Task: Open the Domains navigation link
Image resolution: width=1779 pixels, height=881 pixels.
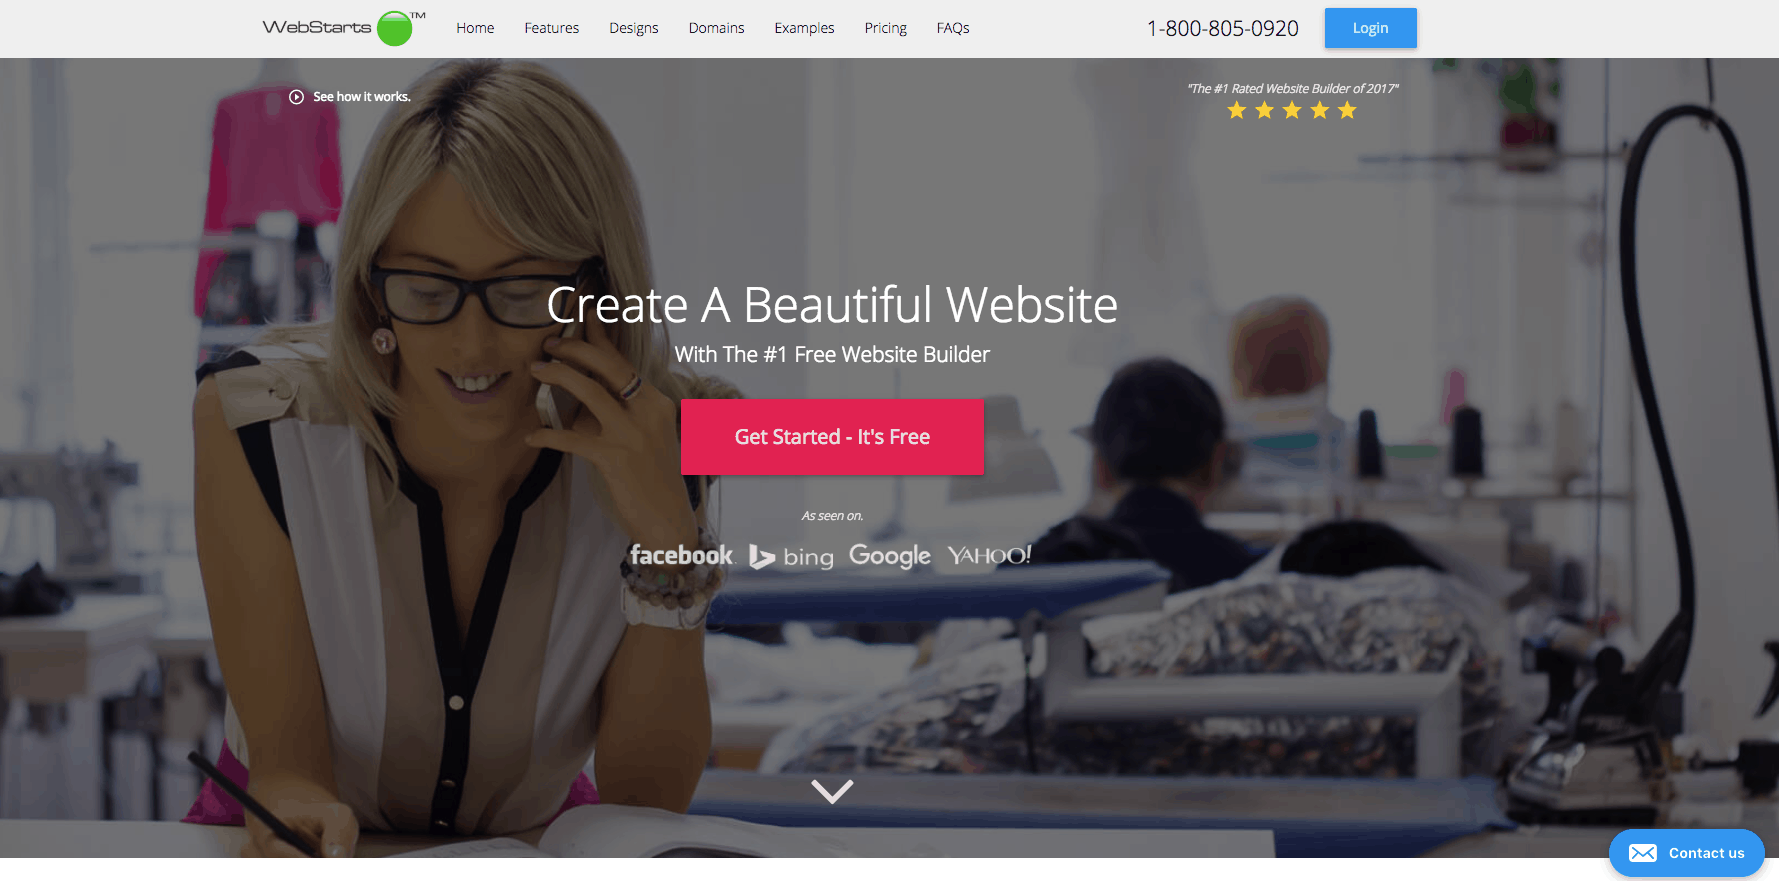Action: point(716,28)
